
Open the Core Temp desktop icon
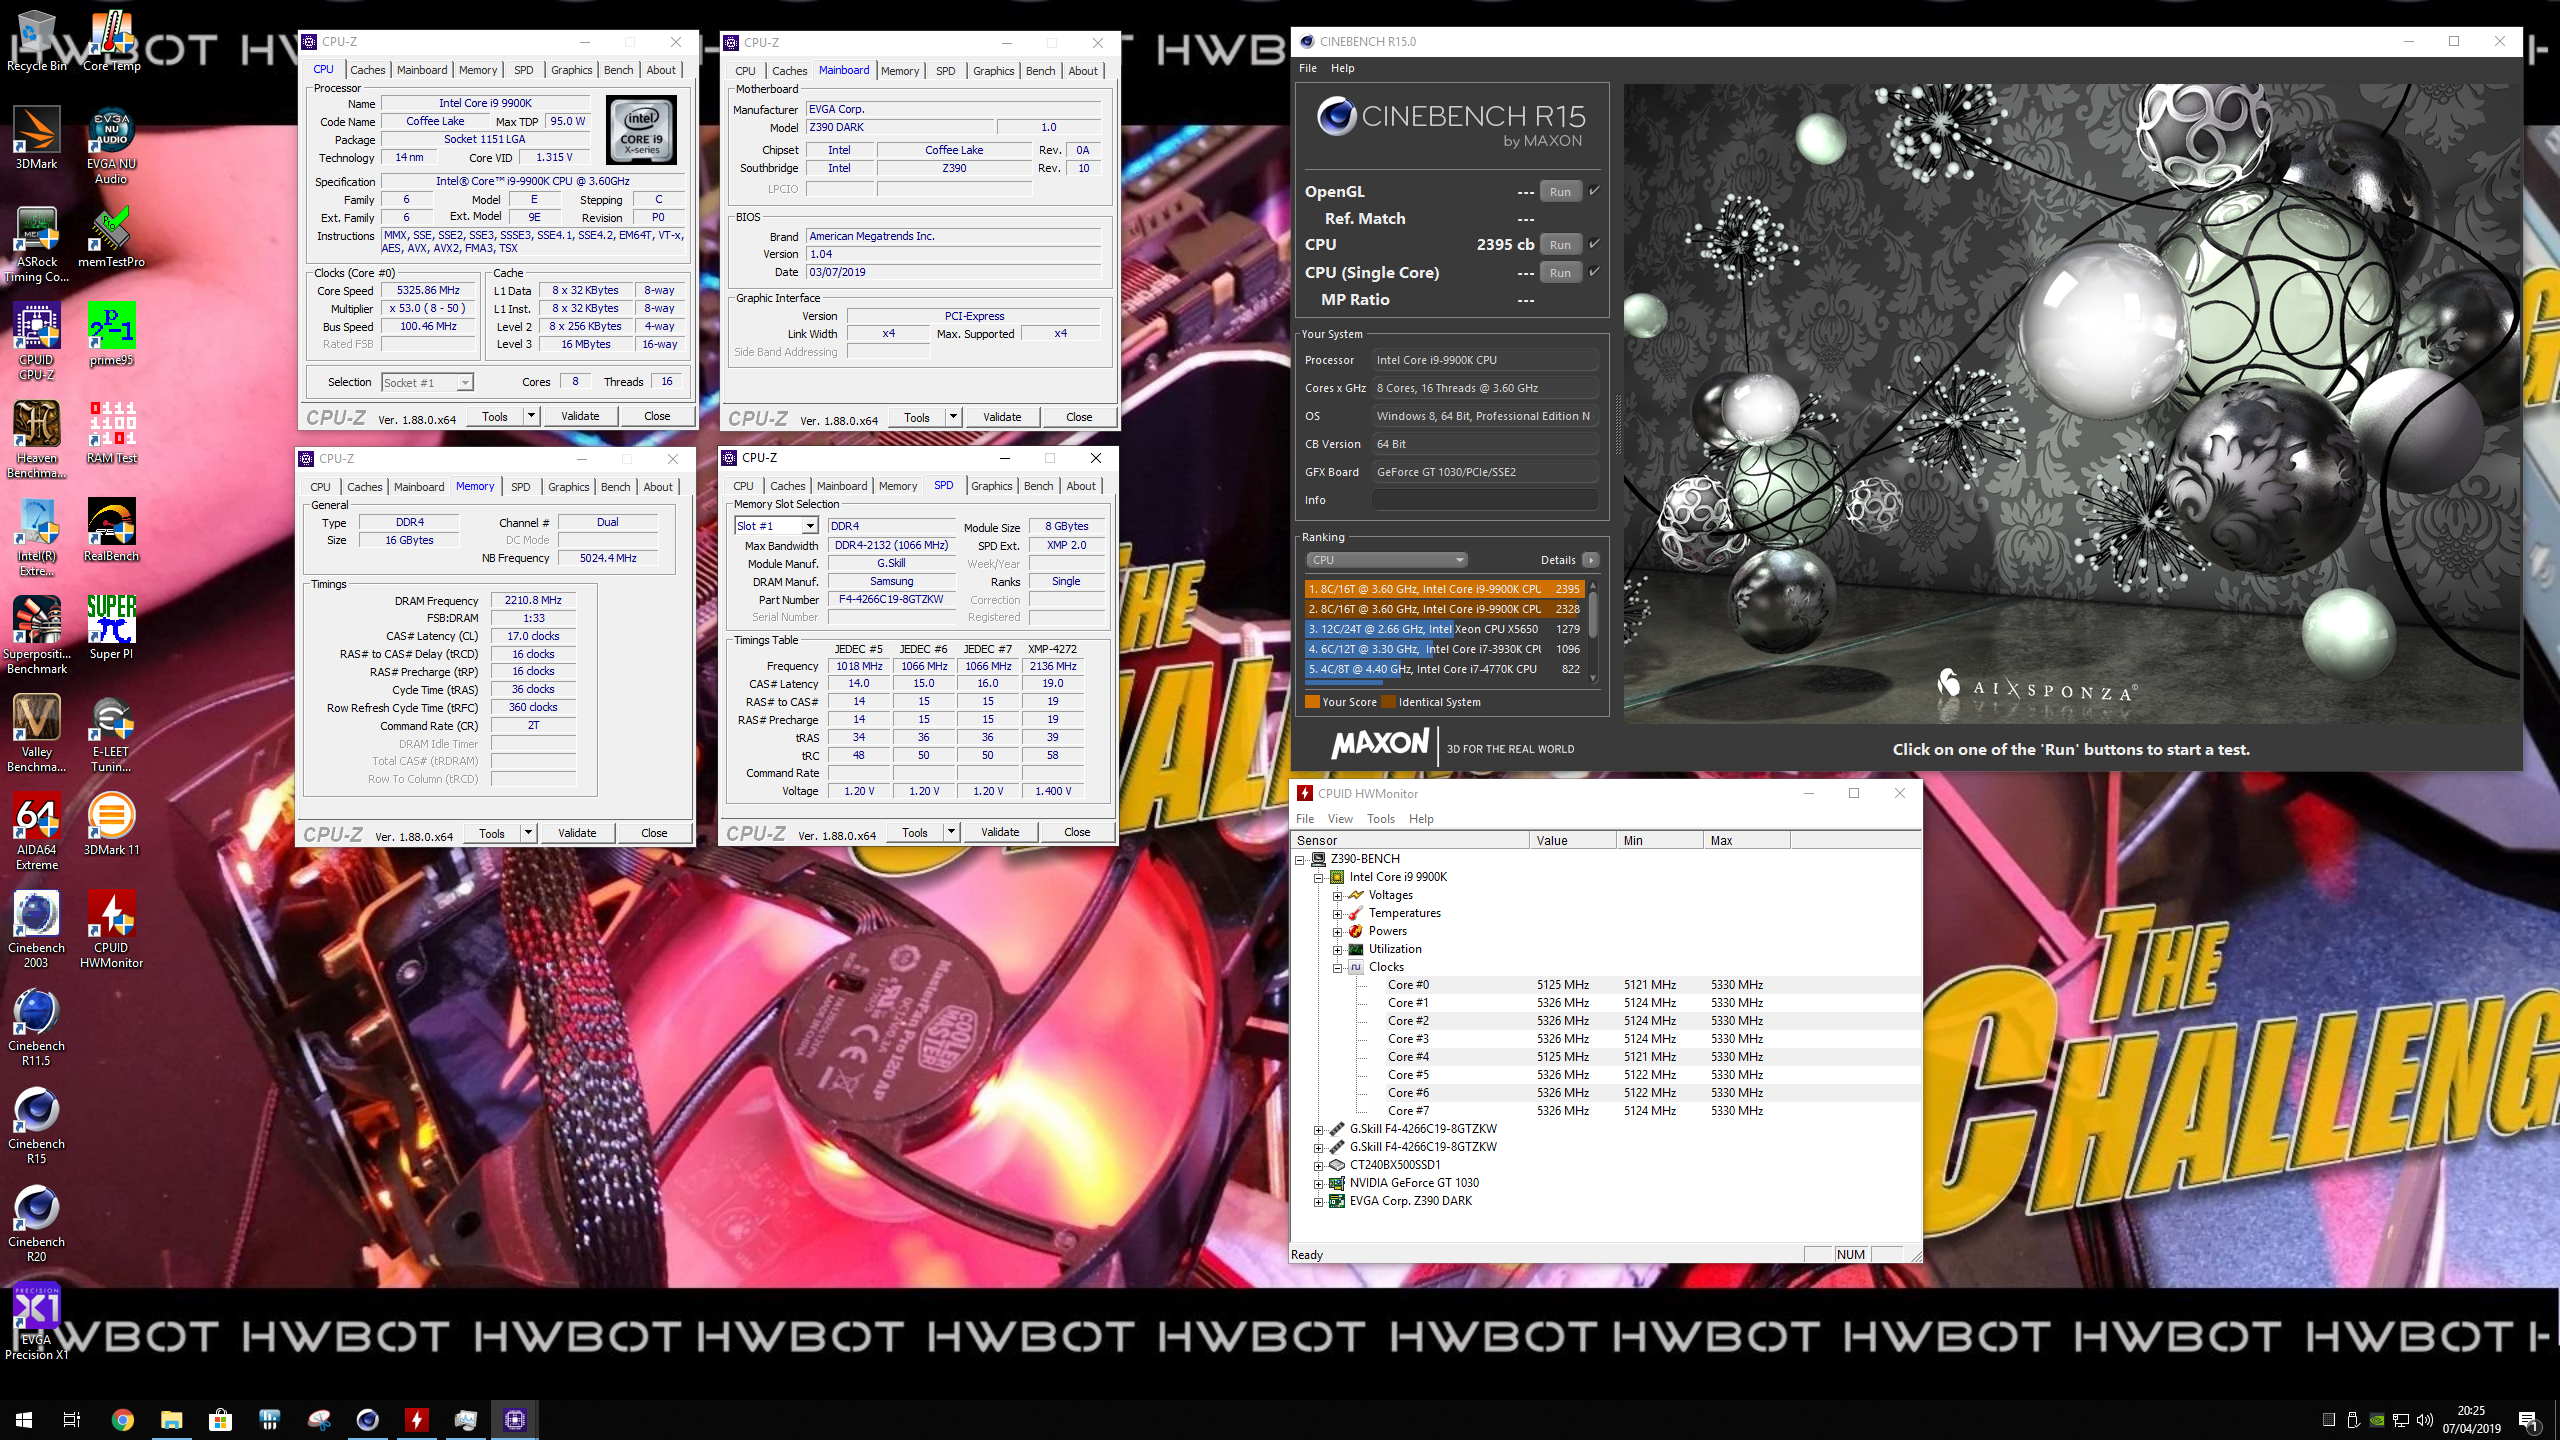point(111,40)
